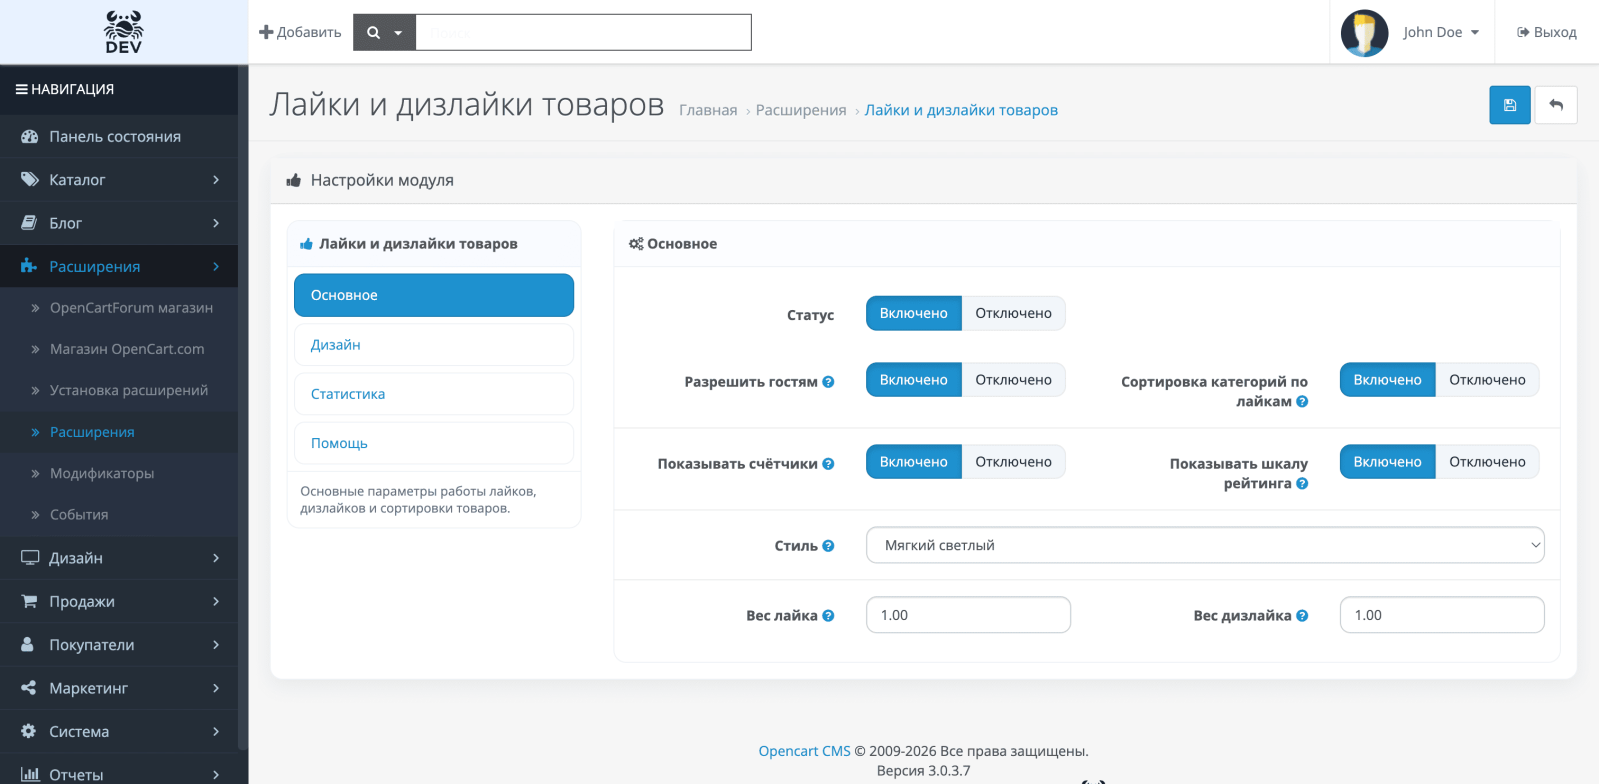Click help icon beside Показывать шкалу рейтинга
Image resolution: width=1600 pixels, height=784 pixels.
click(x=1302, y=483)
